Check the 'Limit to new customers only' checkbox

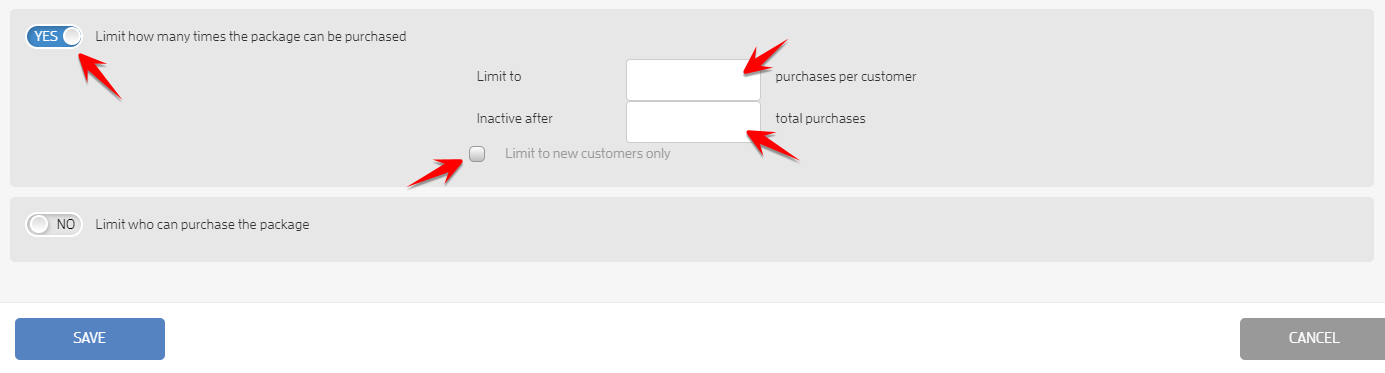(477, 154)
